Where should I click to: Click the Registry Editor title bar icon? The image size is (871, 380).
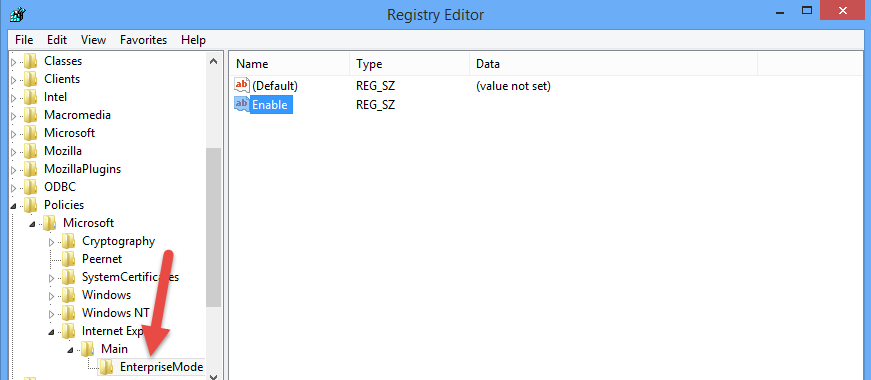(17, 13)
